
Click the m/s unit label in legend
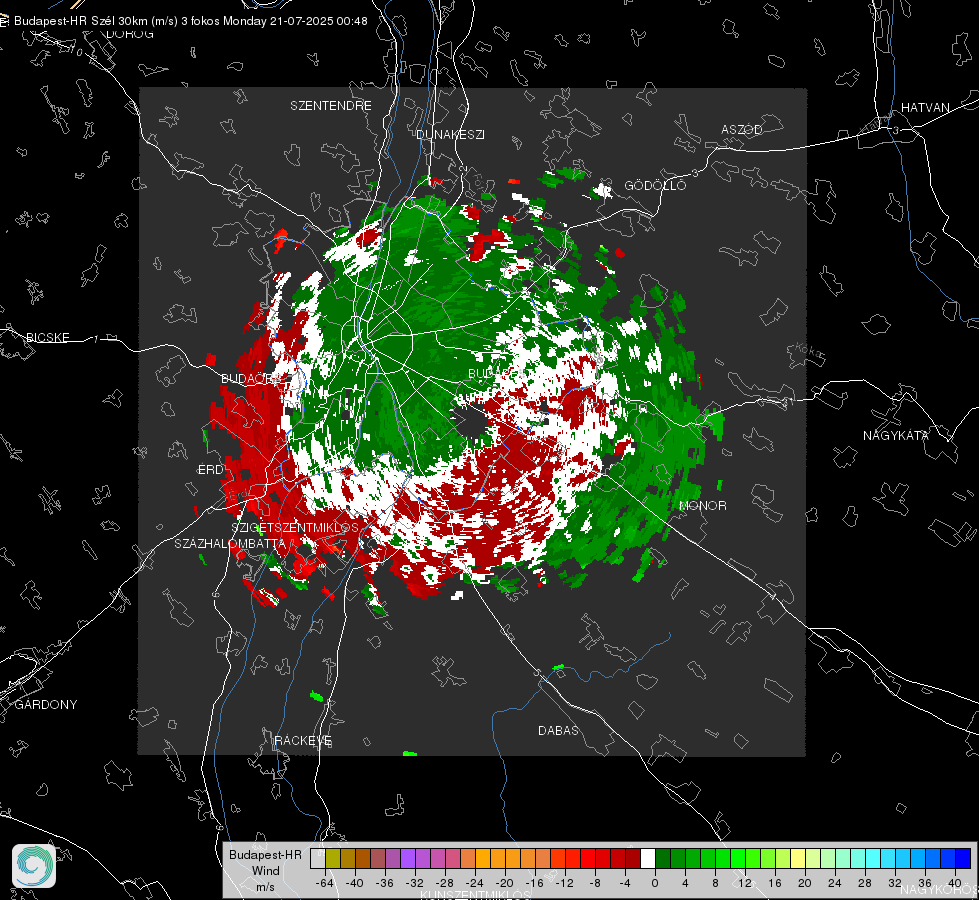coord(265,887)
